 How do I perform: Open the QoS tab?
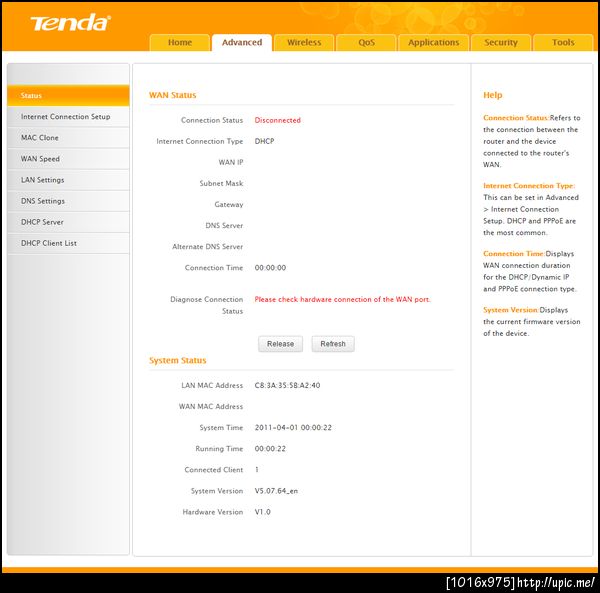click(366, 42)
